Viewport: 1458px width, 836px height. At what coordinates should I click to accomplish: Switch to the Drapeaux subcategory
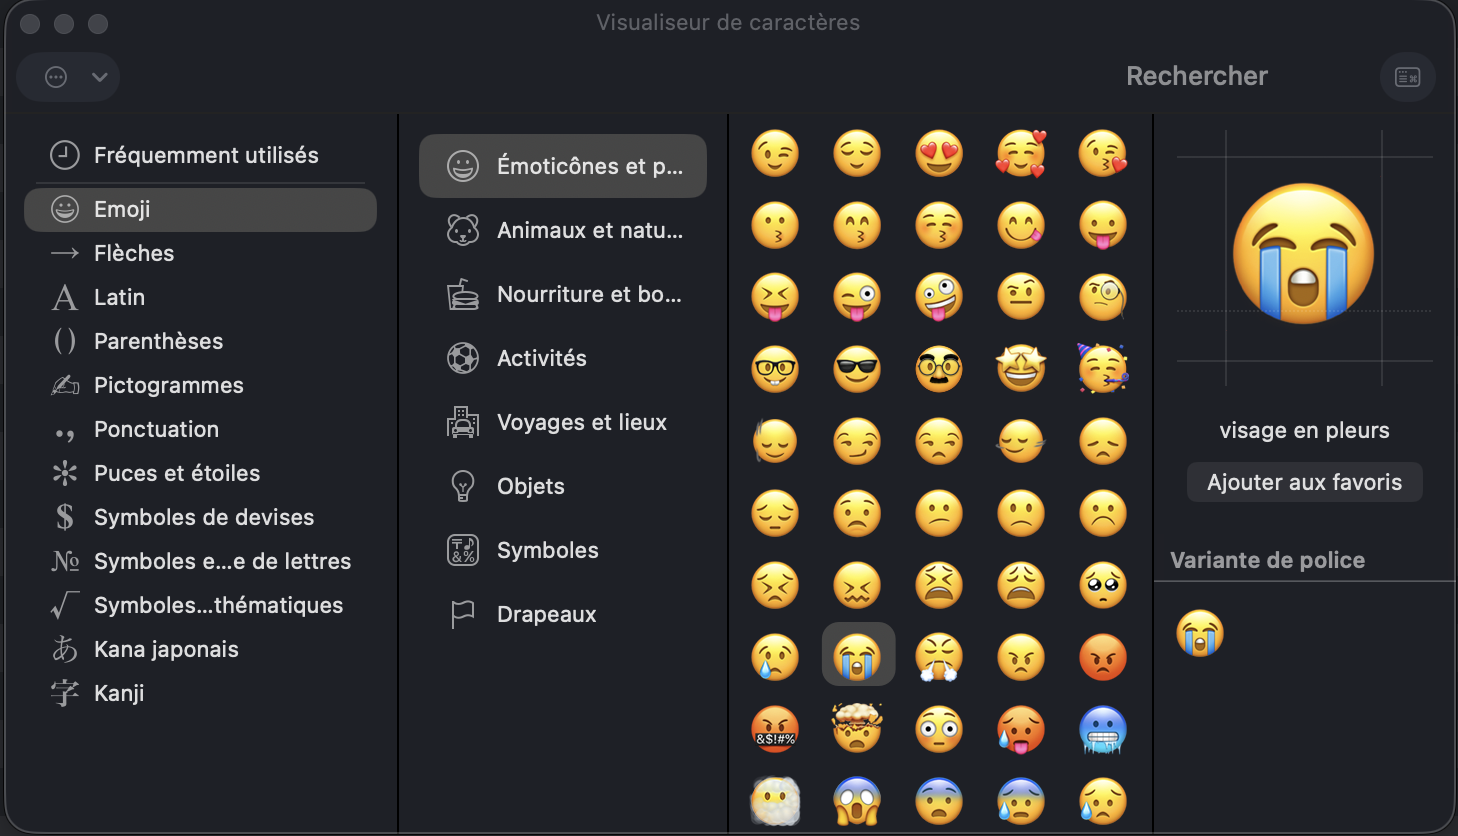coord(546,614)
